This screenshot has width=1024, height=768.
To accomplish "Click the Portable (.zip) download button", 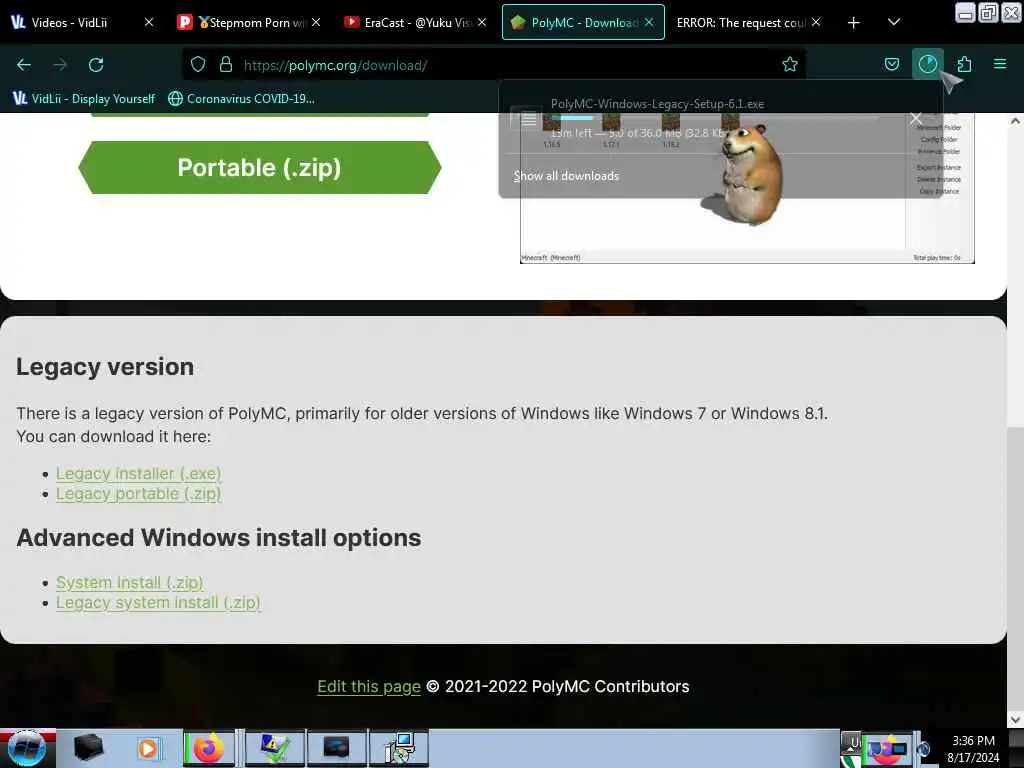I will click(x=260, y=167).
